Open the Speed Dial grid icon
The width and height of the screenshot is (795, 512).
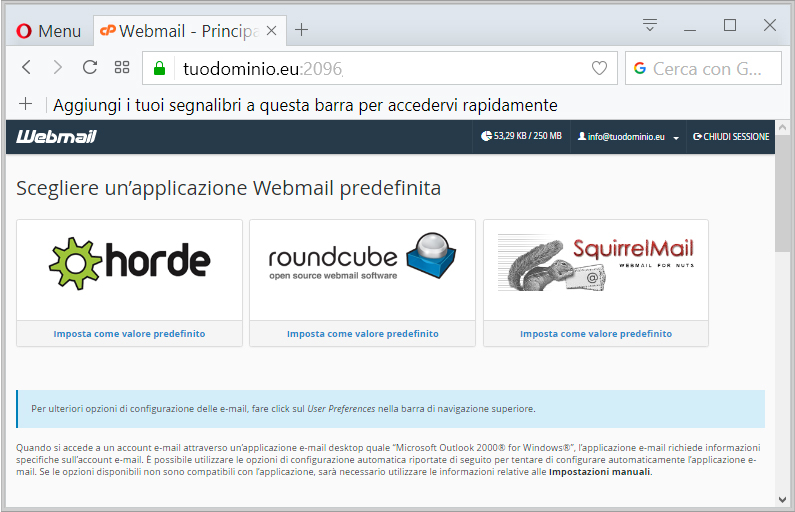point(122,67)
